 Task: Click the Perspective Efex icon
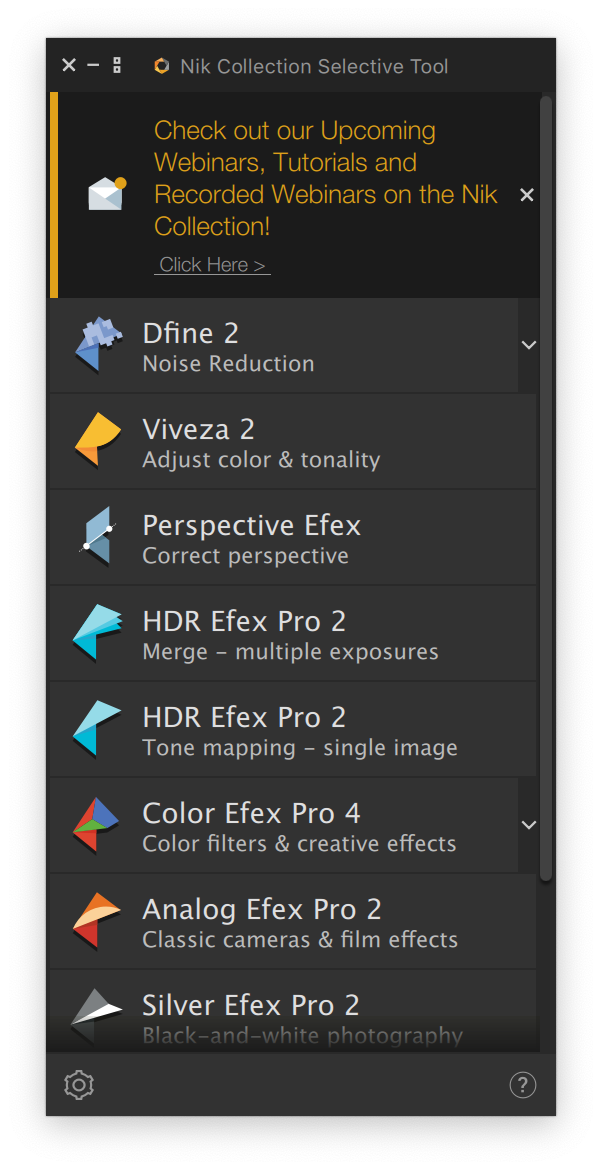point(96,536)
